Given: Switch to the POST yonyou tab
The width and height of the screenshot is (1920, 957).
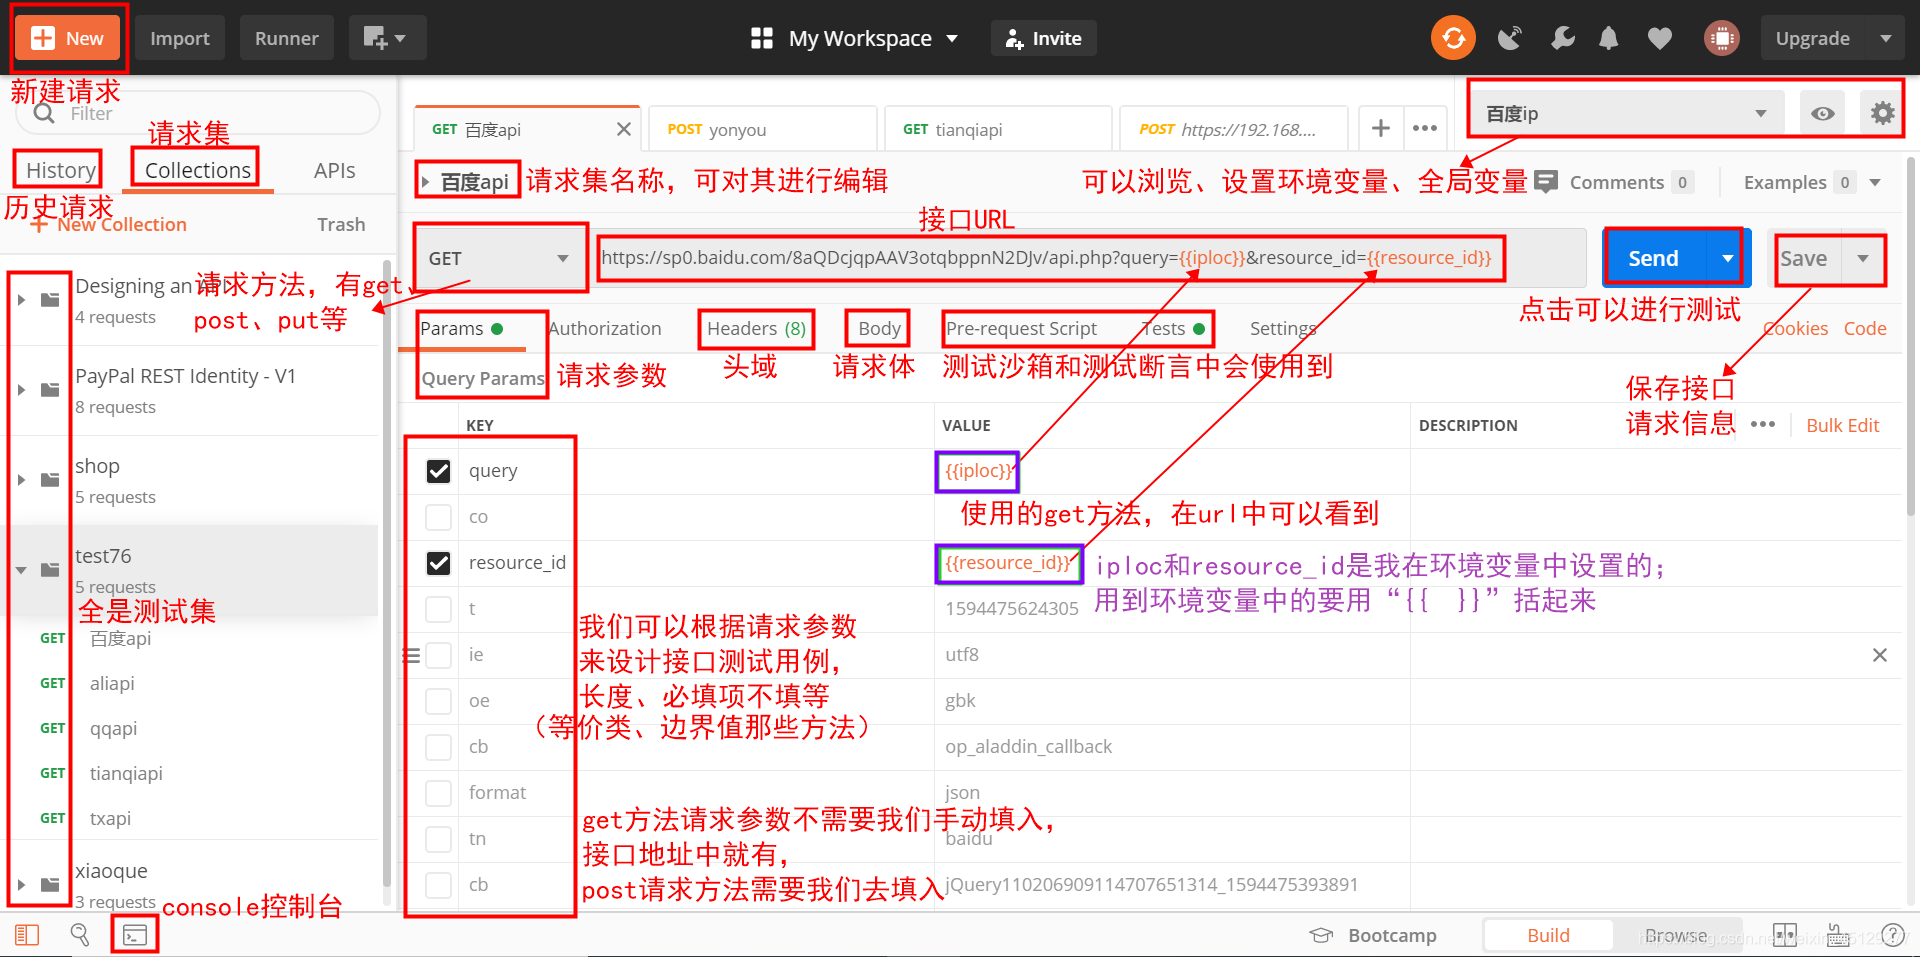Looking at the screenshot, I should pos(762,129).
